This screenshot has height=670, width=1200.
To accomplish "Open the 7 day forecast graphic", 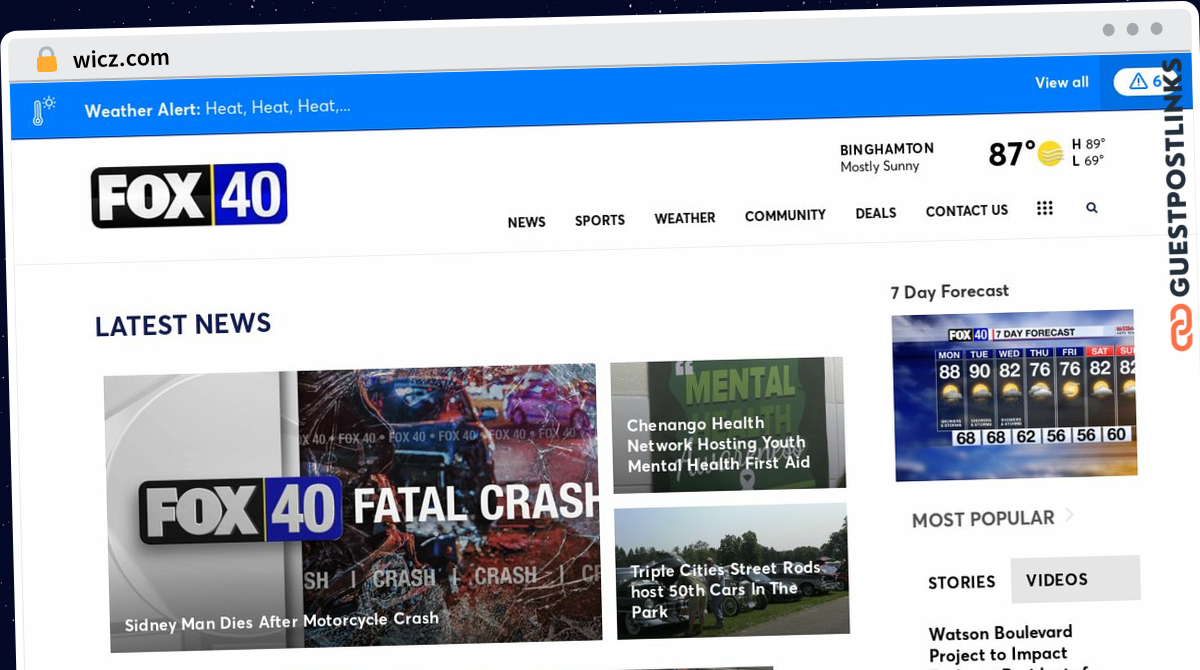I will (1014, 395).
